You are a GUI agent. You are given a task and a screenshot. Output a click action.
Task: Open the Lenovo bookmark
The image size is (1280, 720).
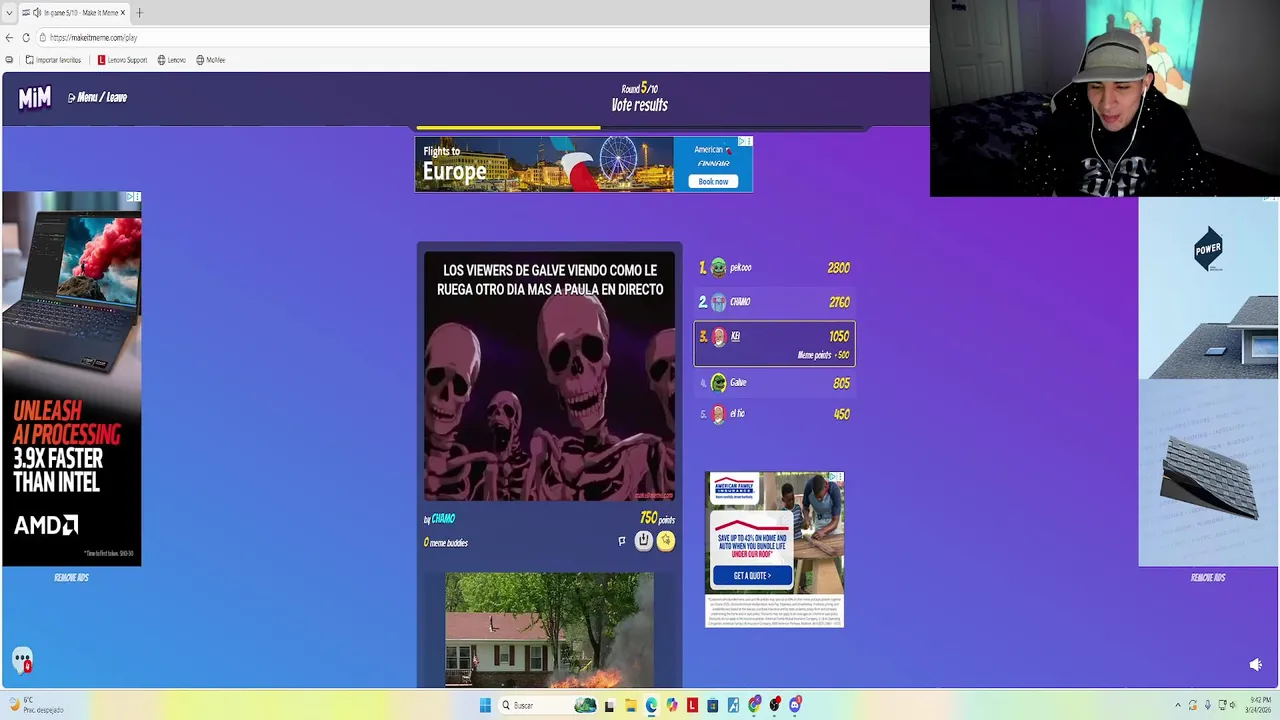click(171, 60)
